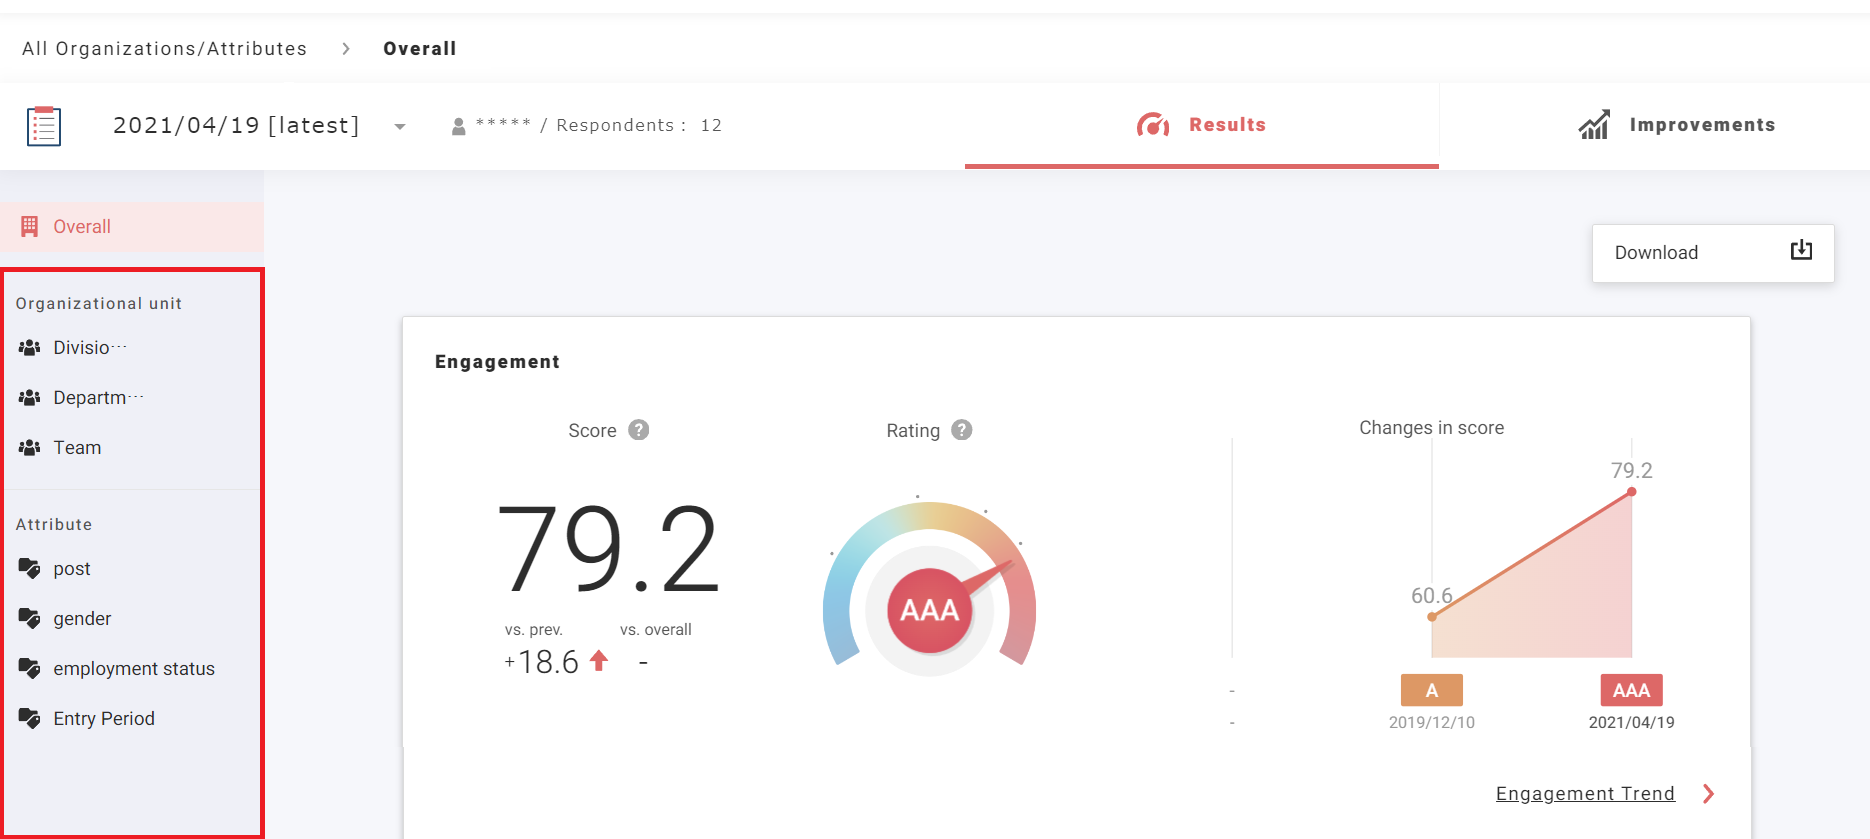This screenshot has width=1870, height=839.
Task: Open the Team organizational unit
Action: tap(77, 448)
